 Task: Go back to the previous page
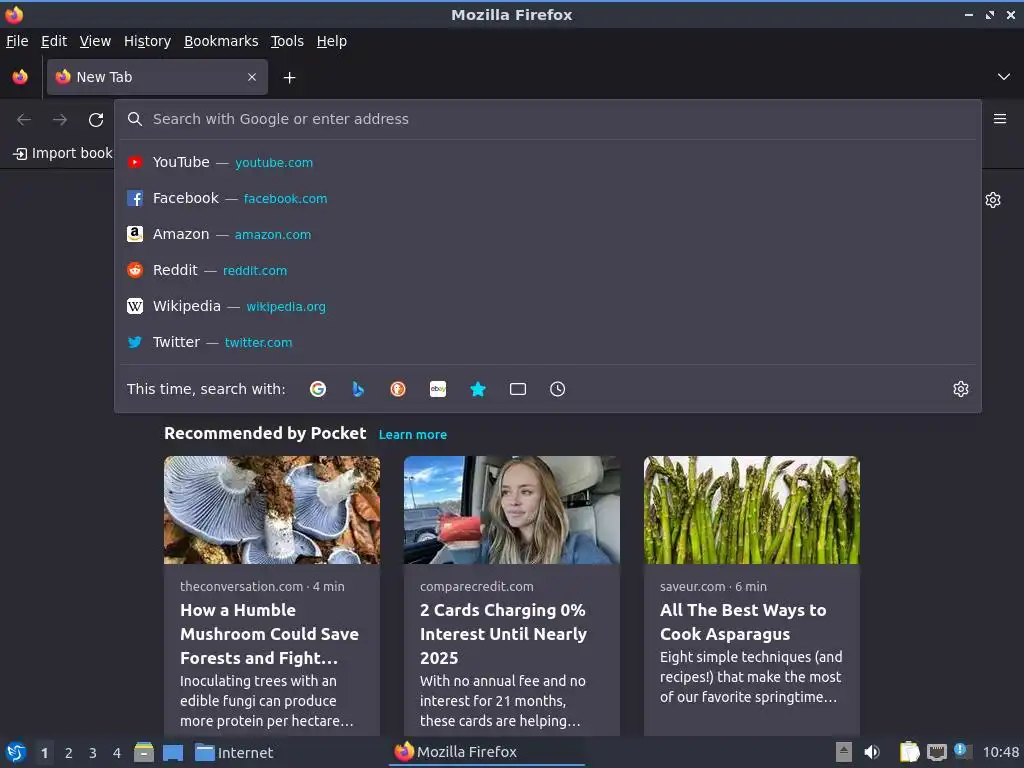pyautogui.click(x=24, y=120)
